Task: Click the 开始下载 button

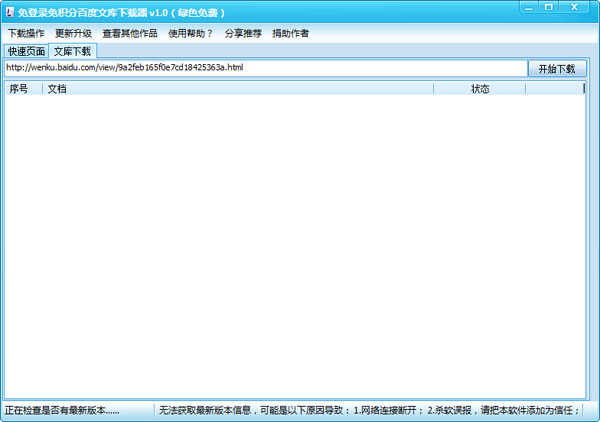Action: coord(557,69)
